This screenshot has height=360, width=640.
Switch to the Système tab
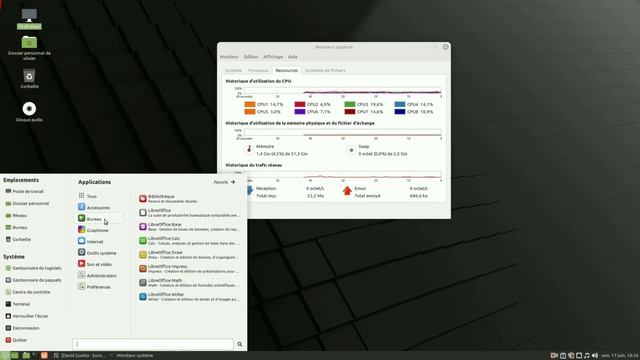point(233,70)
